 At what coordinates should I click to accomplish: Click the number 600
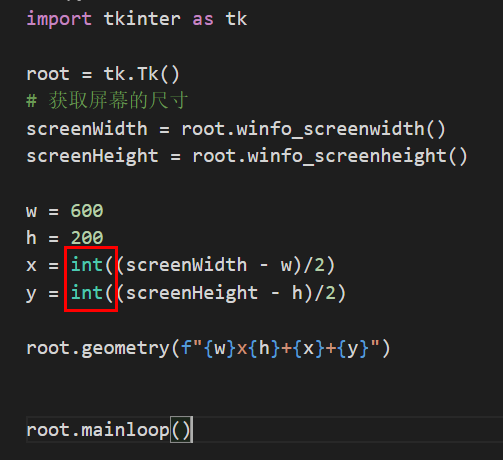[87, 211]
